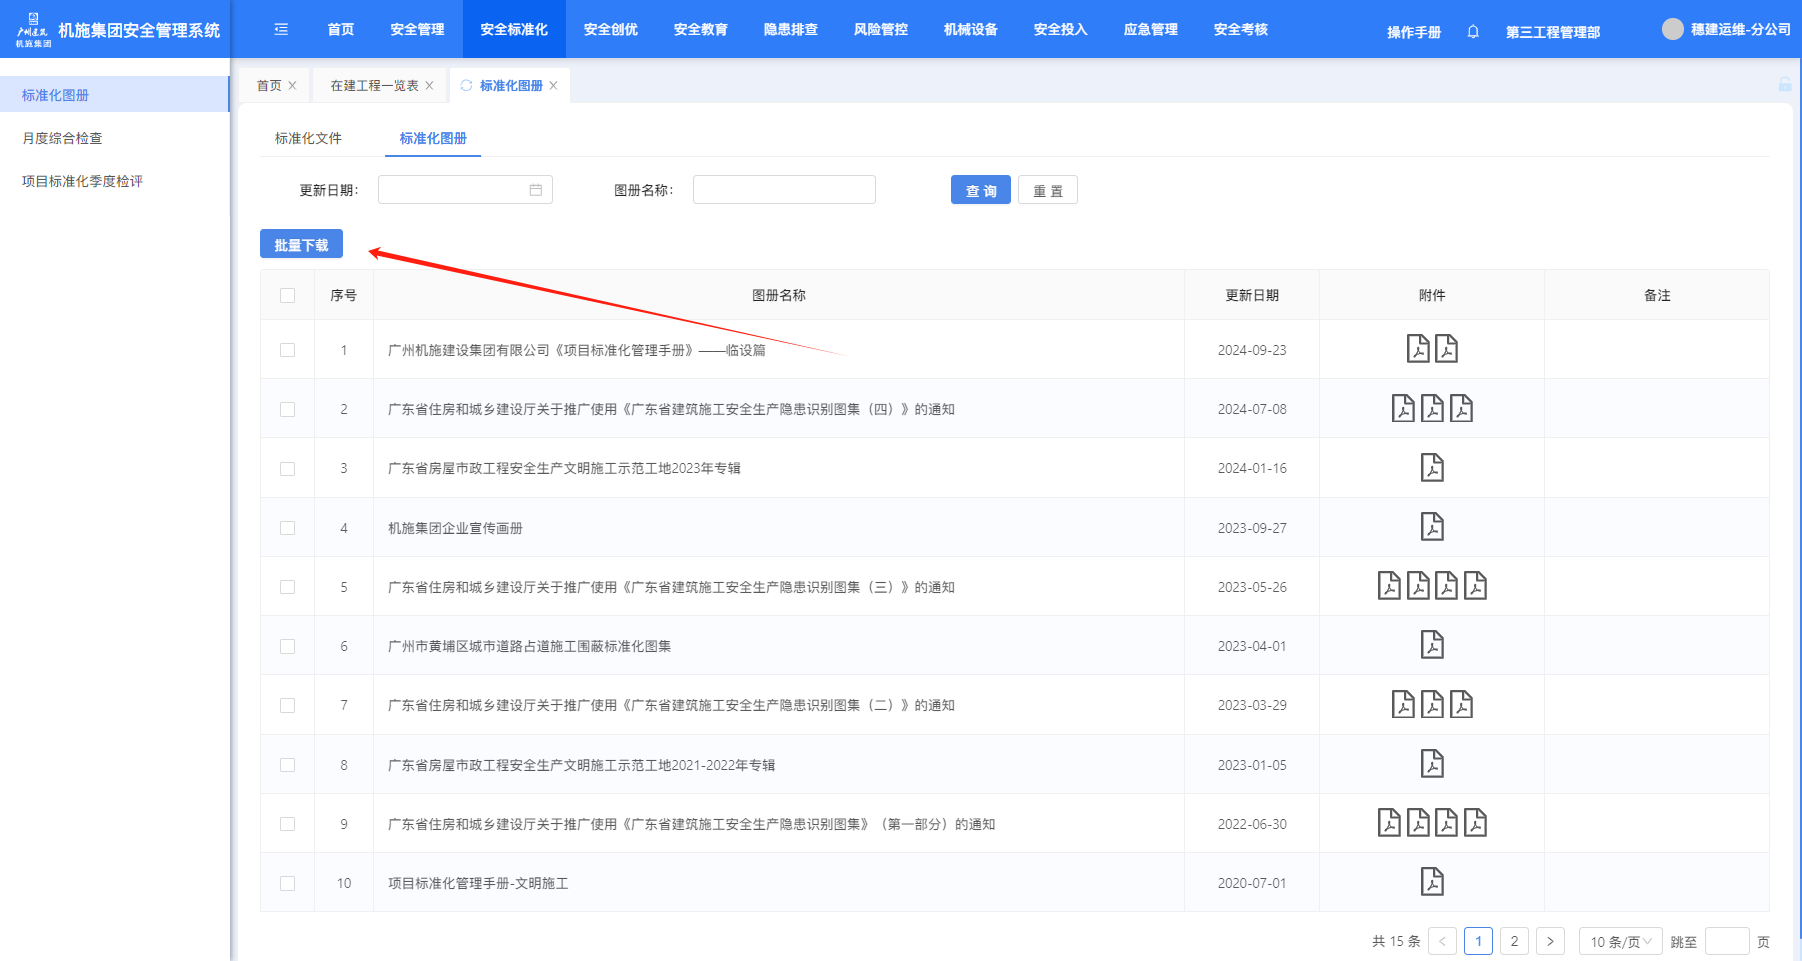Screen dimensions: 1802x961
Task: Click the calendar icon in 更新日期 field
Action: coord(536,190)
